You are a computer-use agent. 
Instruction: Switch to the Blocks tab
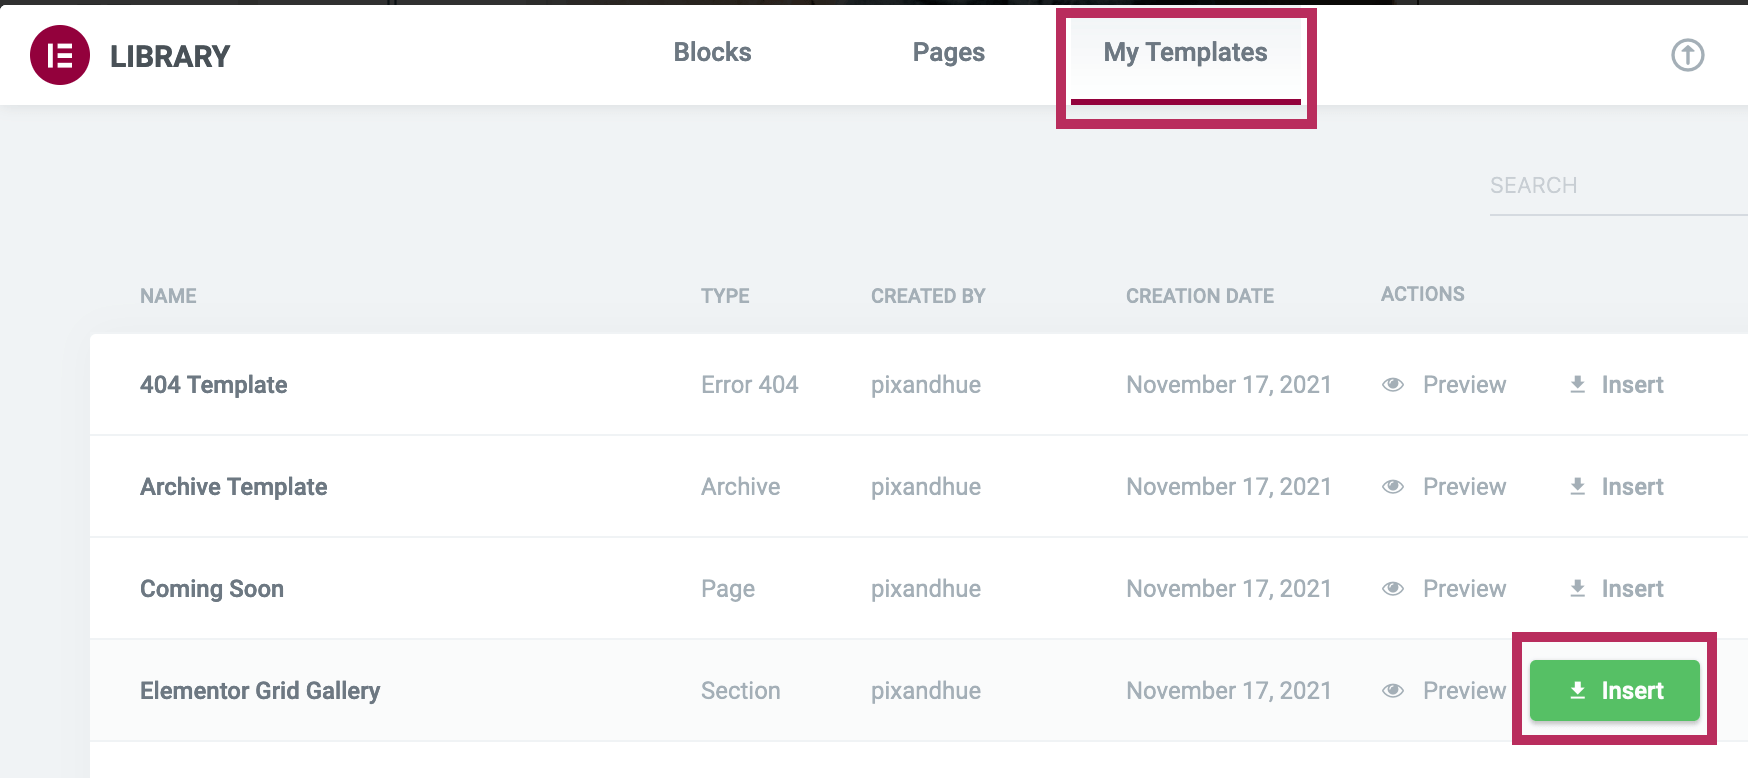[712, 53]
